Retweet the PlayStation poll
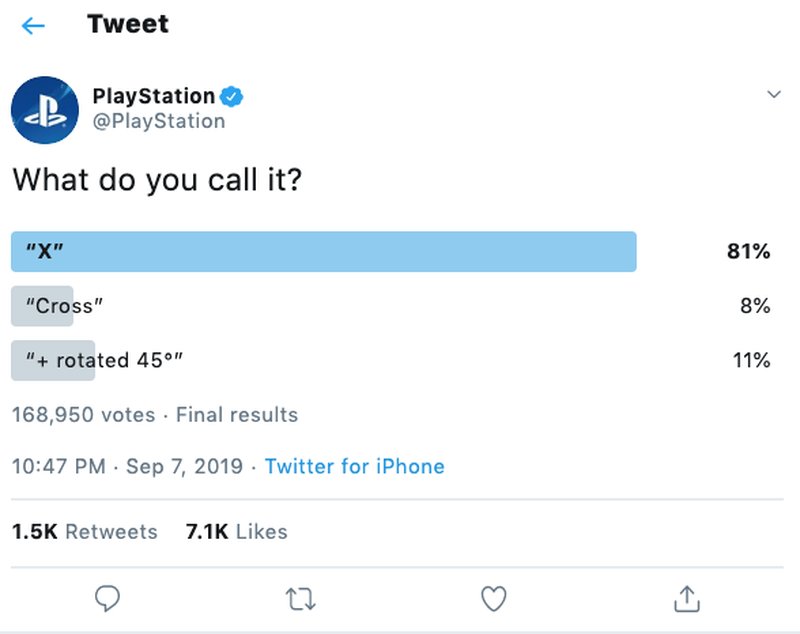 (x=300, y=599)
